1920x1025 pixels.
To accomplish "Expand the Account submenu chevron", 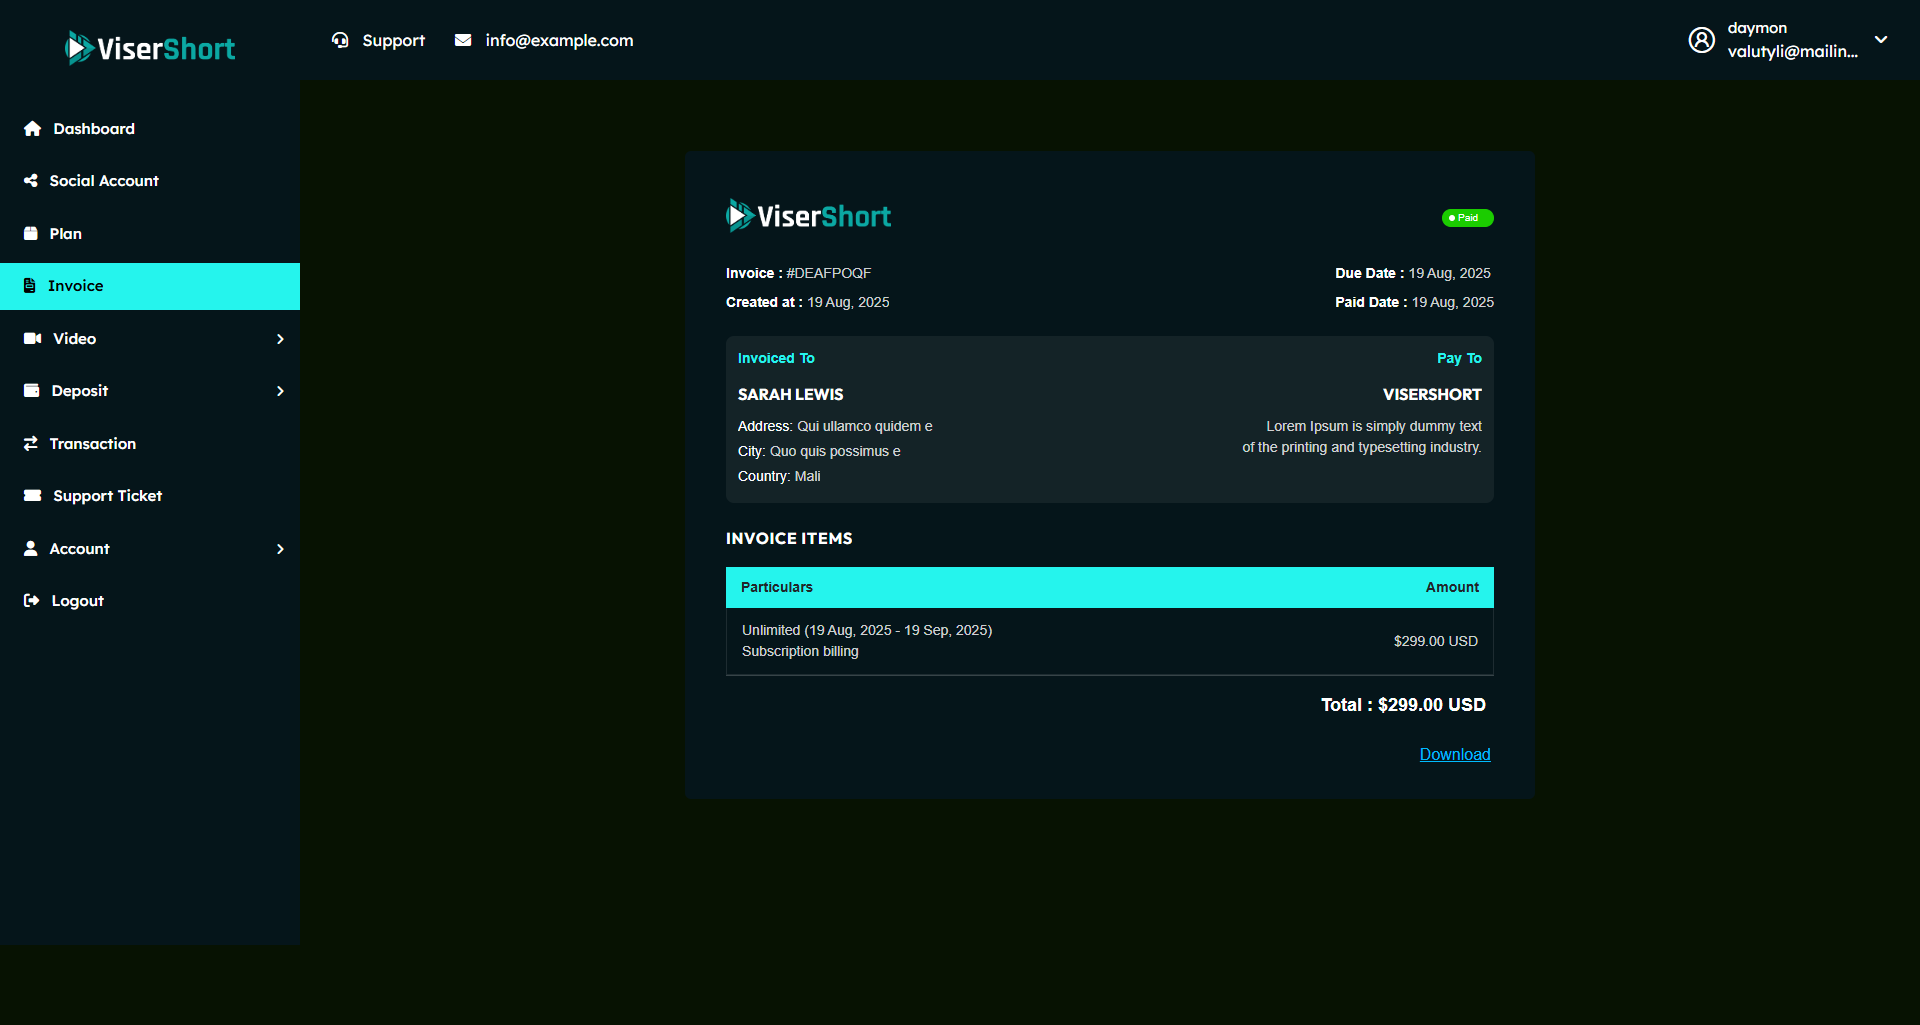I will (280, 549).
